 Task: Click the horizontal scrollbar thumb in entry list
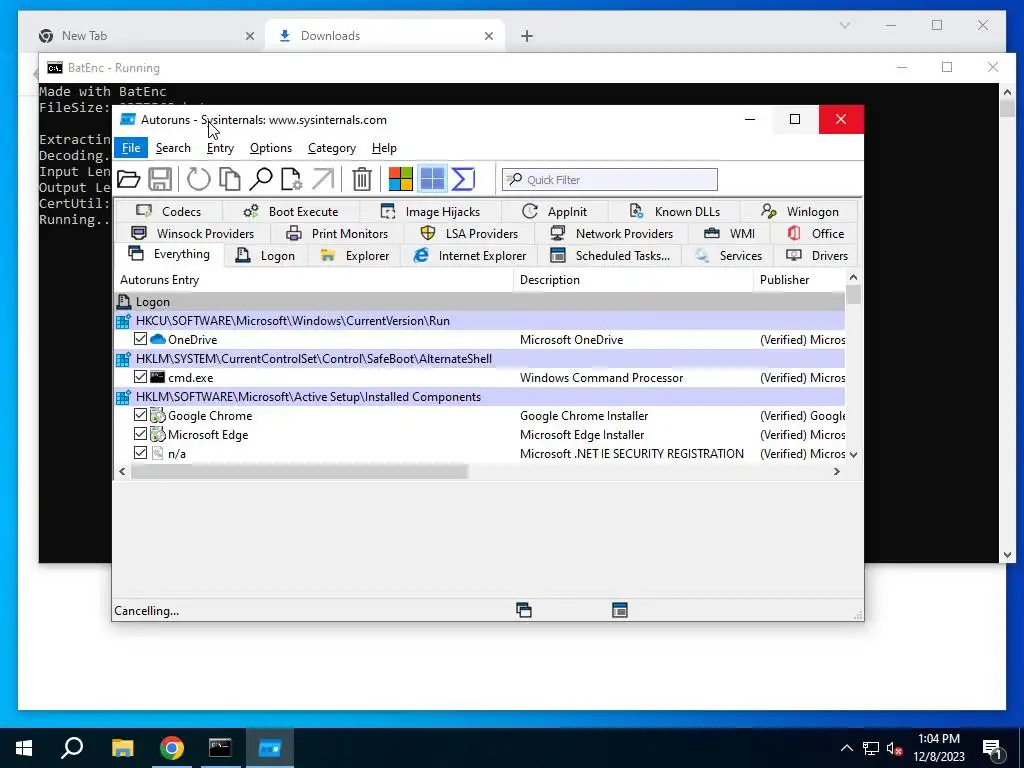pos(299,472)
